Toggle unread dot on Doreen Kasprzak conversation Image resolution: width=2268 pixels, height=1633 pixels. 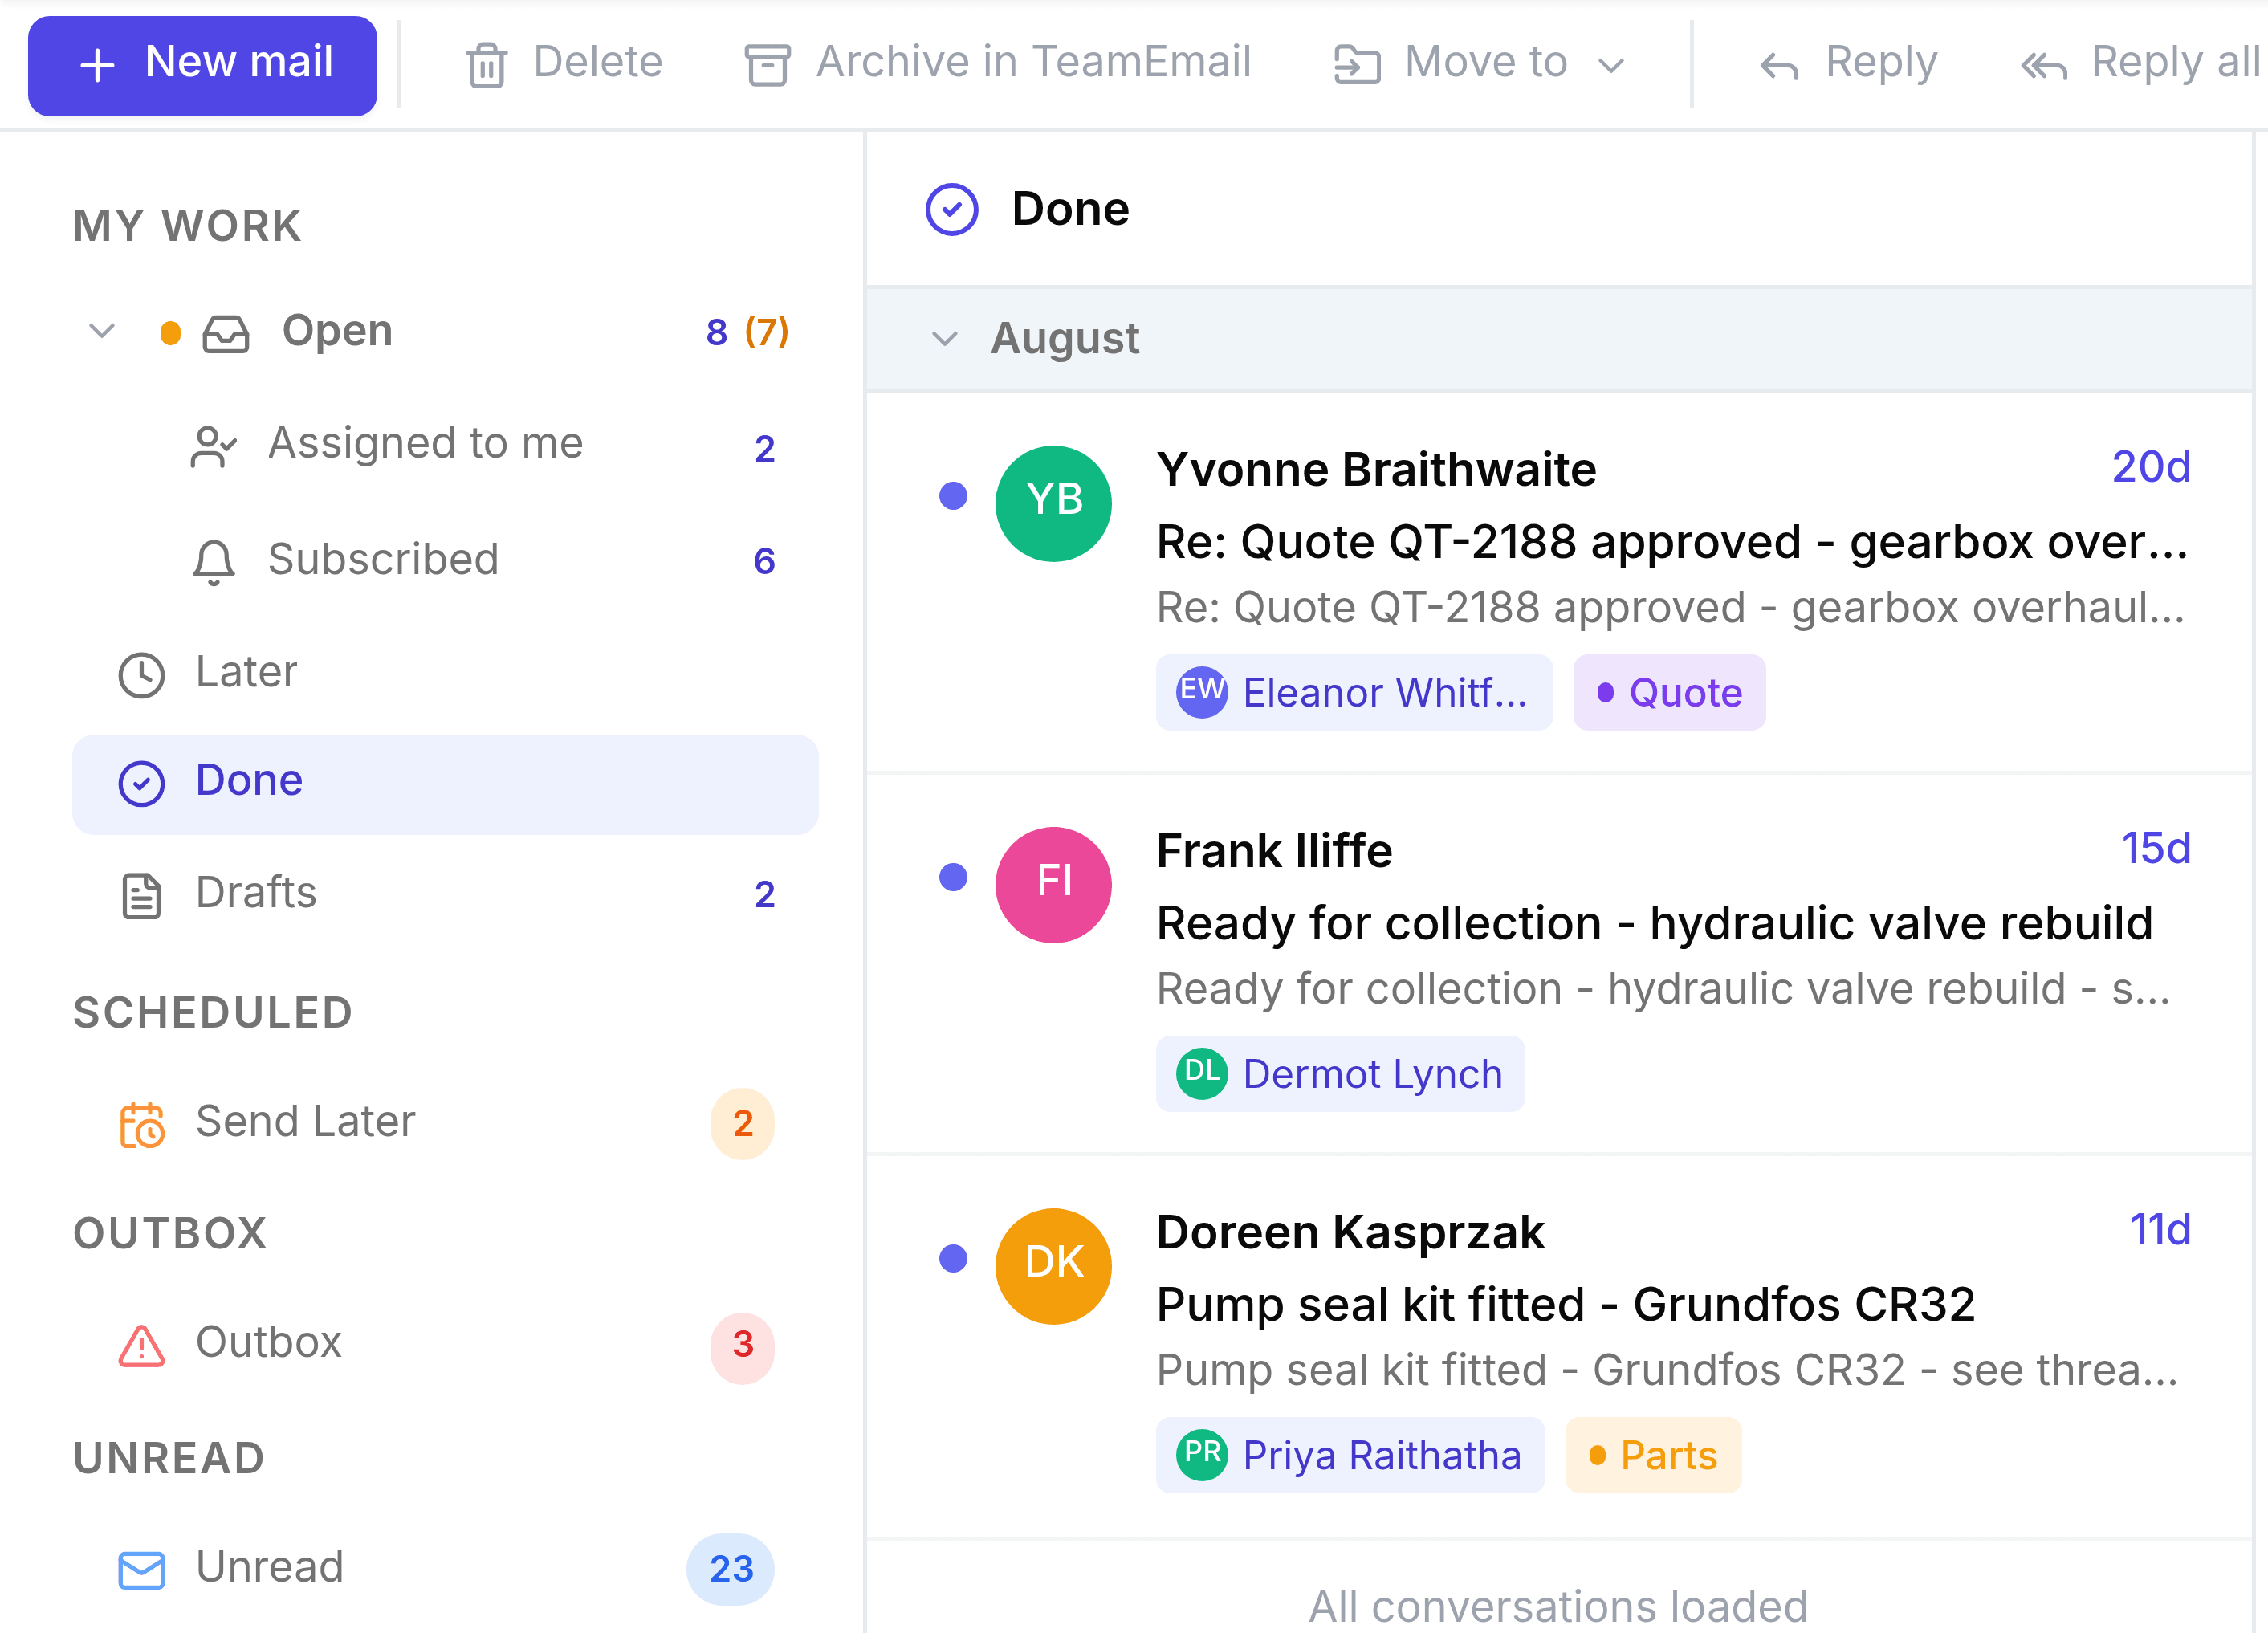pyautogui.click(x=953, y=1258)
